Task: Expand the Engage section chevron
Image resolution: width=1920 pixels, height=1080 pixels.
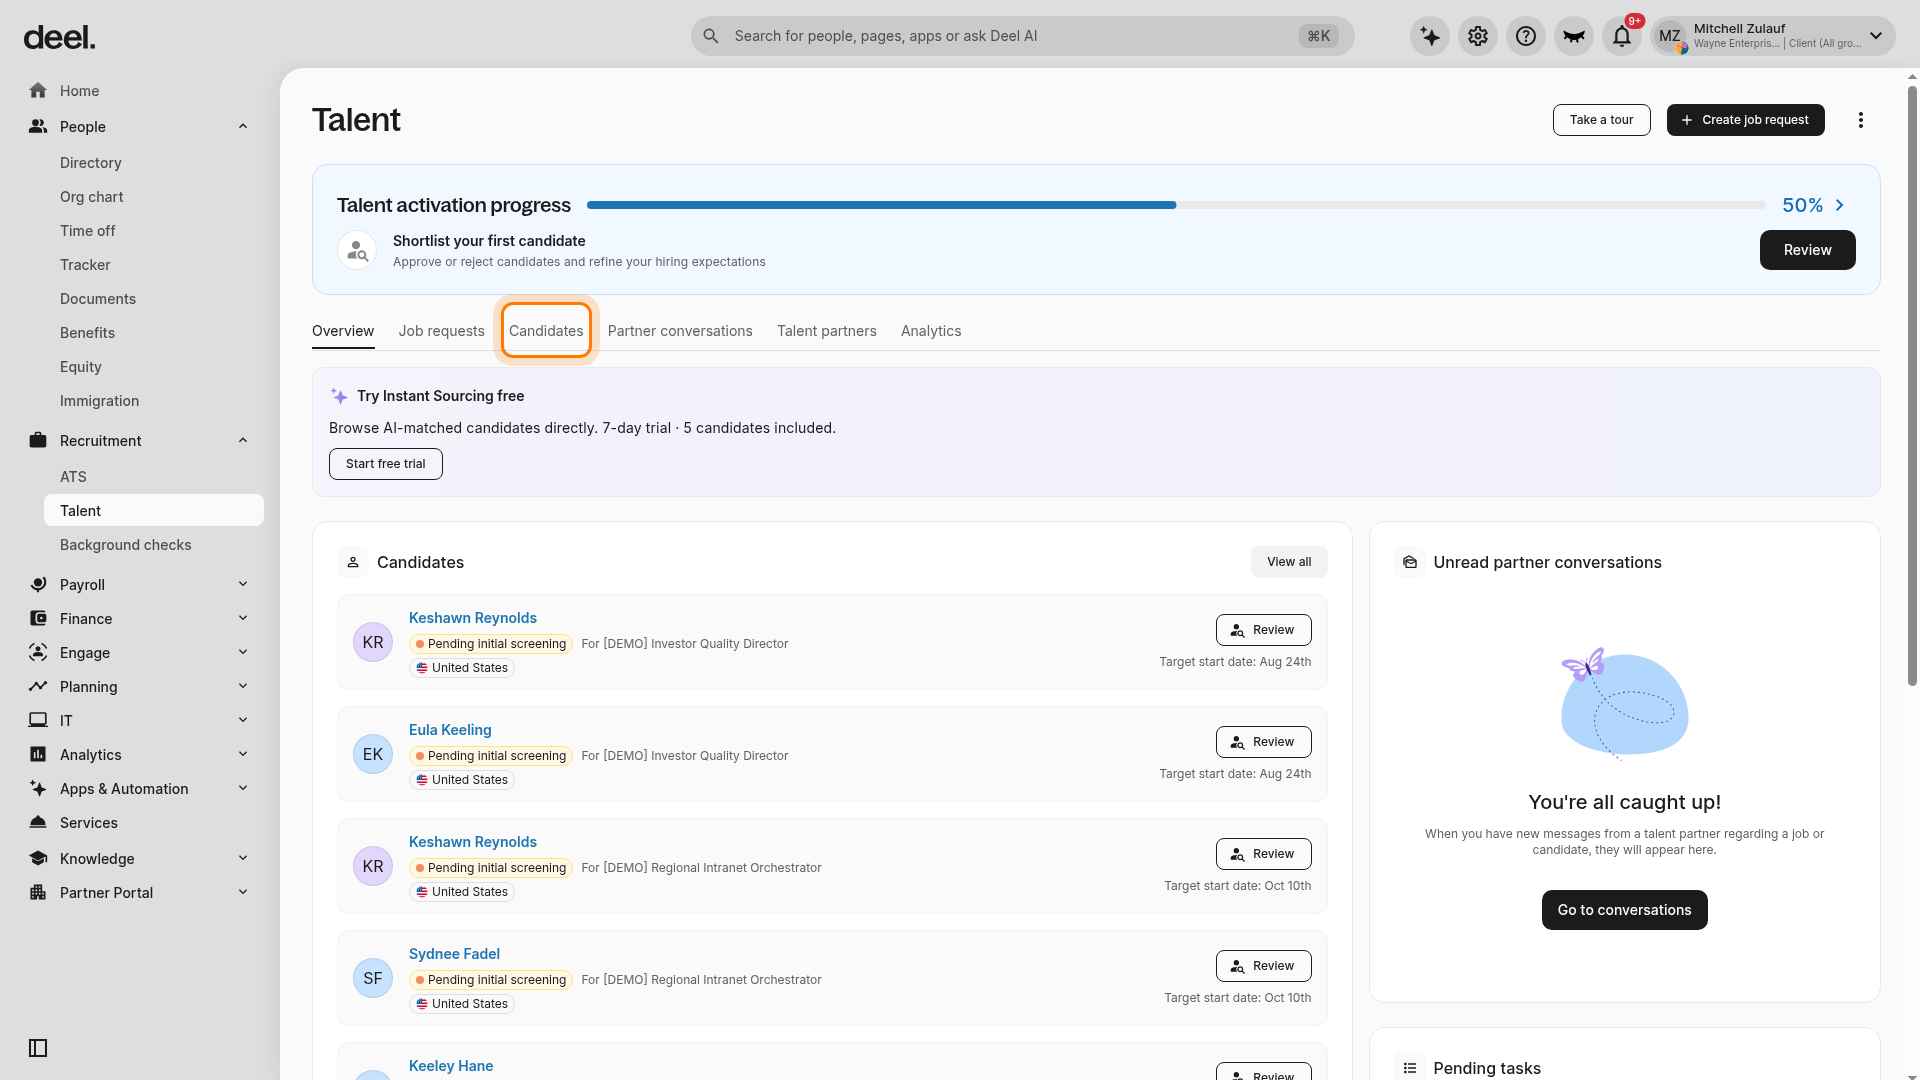Action: (x=243, y=653)
